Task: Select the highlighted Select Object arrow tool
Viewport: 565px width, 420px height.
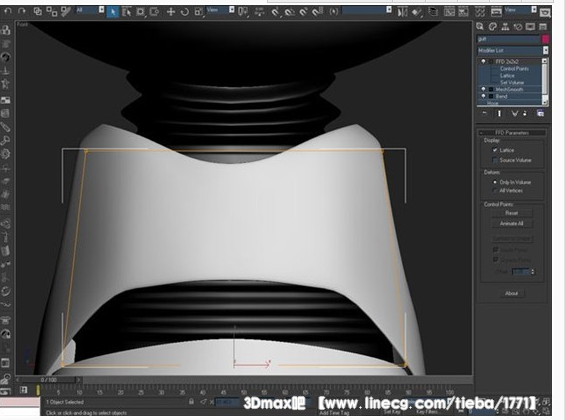Action: (x=113, y=12)
